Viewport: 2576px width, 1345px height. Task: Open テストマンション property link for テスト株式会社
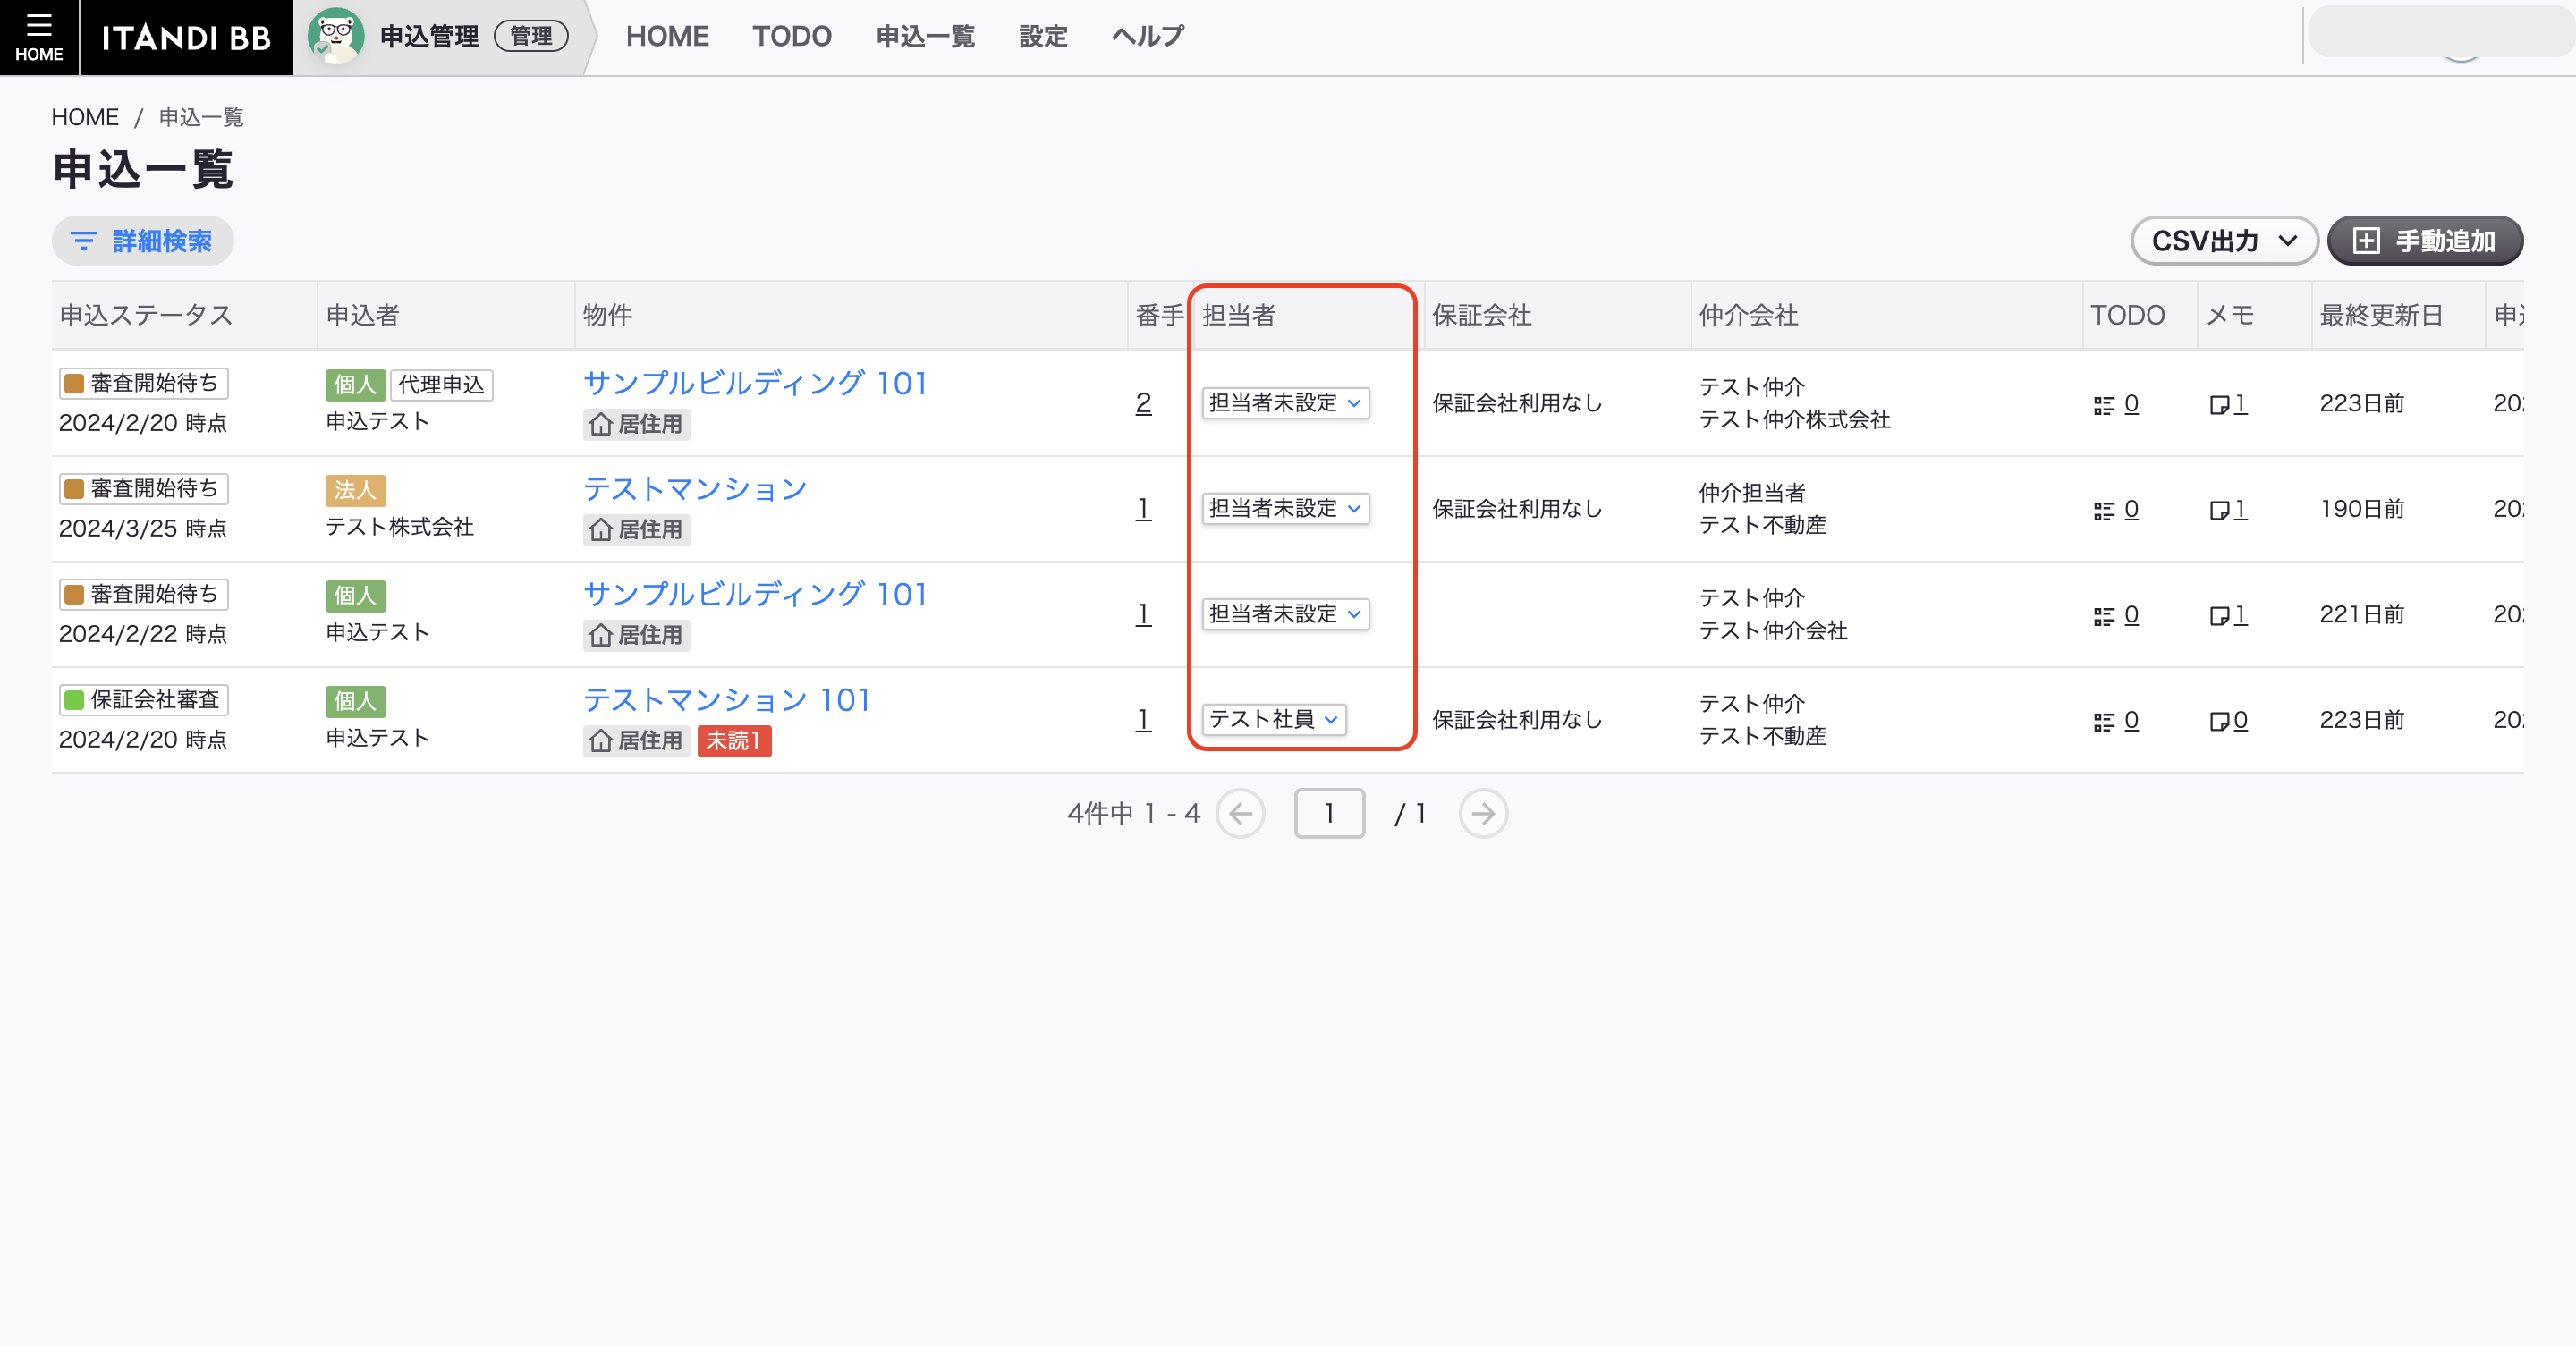695,490
